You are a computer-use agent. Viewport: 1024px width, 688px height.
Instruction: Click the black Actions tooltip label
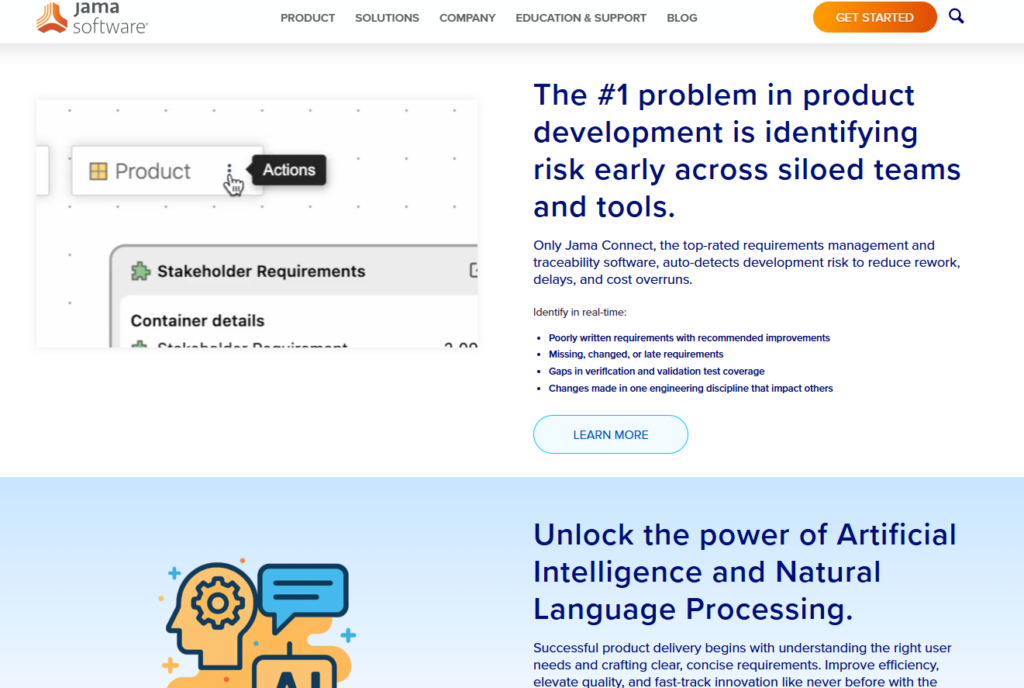tap(289, 170)
